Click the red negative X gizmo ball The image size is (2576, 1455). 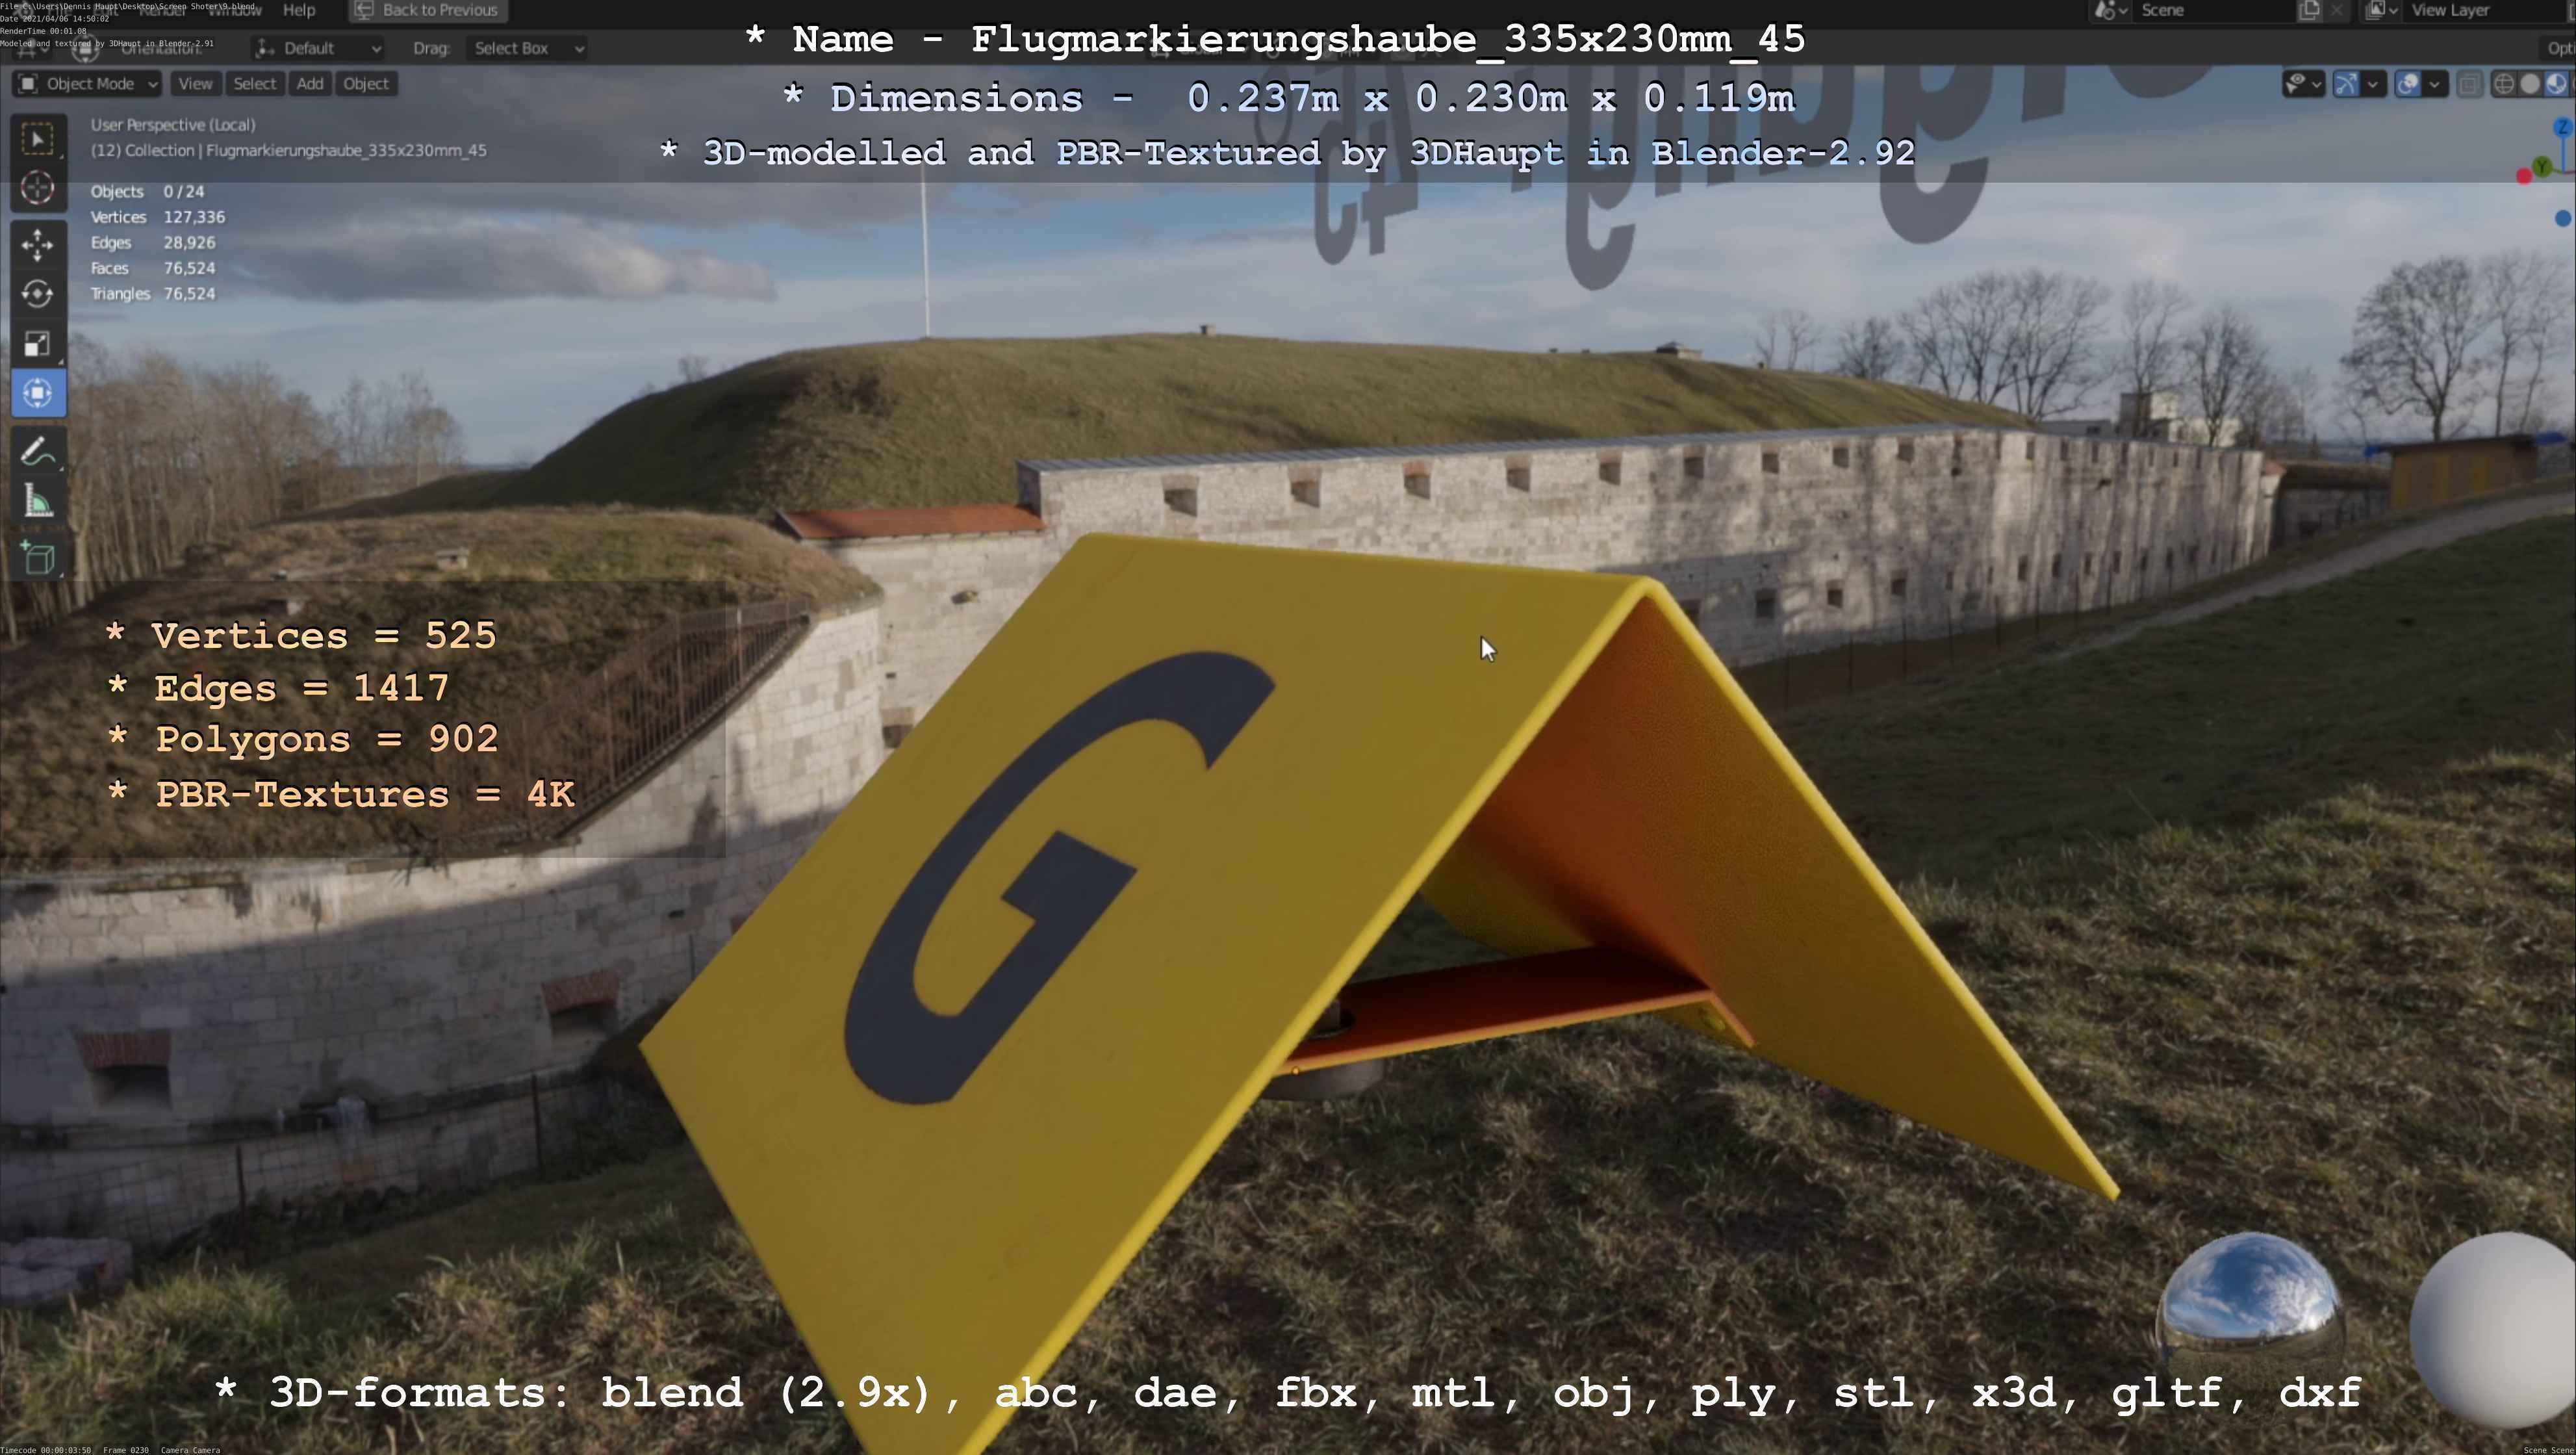2524,176
